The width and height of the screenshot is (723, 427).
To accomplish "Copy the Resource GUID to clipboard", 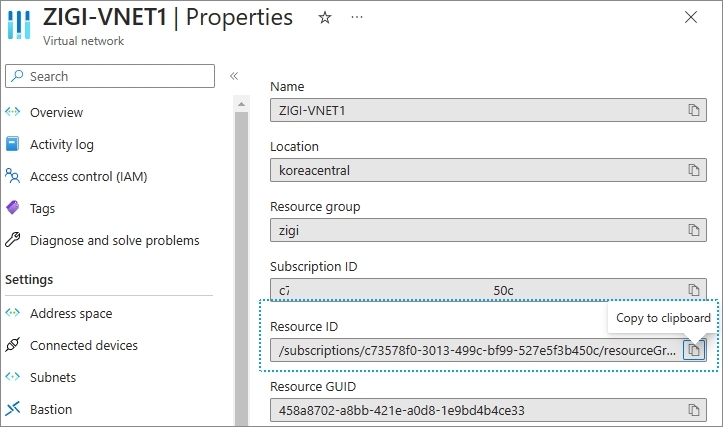I will pos(694,410).
